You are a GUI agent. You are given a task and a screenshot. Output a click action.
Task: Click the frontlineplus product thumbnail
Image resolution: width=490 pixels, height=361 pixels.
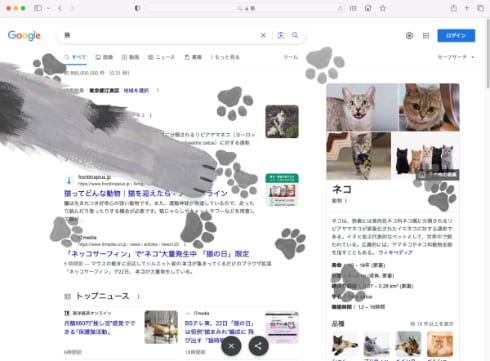click(x=282, y=190)
